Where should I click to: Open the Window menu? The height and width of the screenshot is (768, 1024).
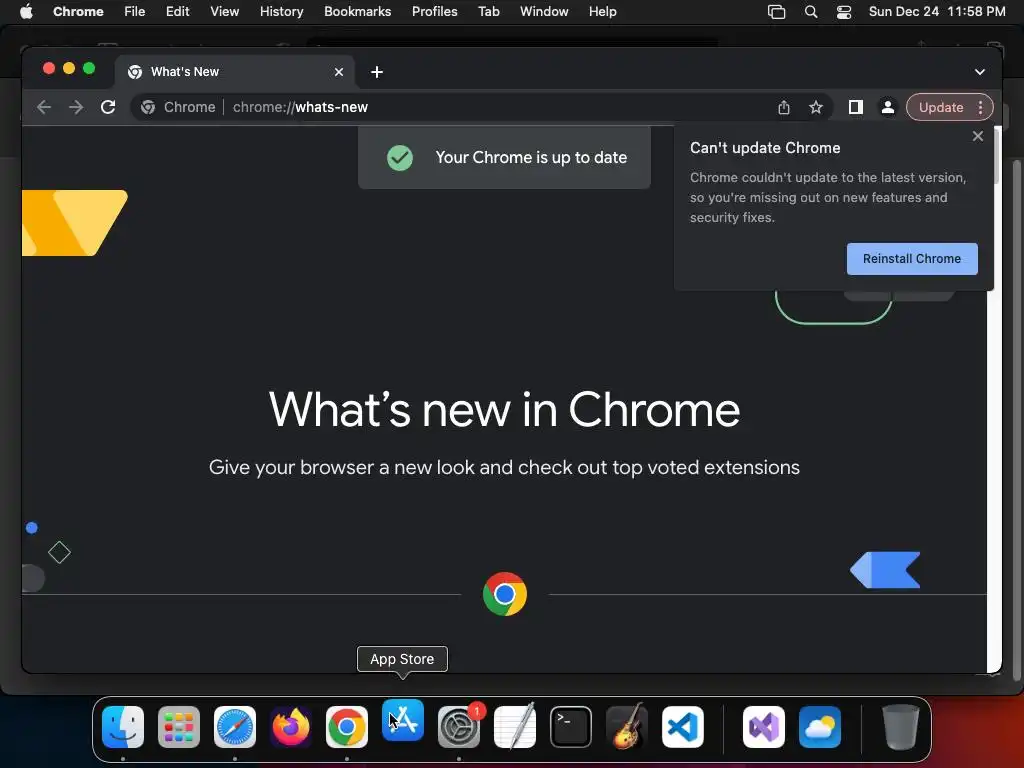544,11
